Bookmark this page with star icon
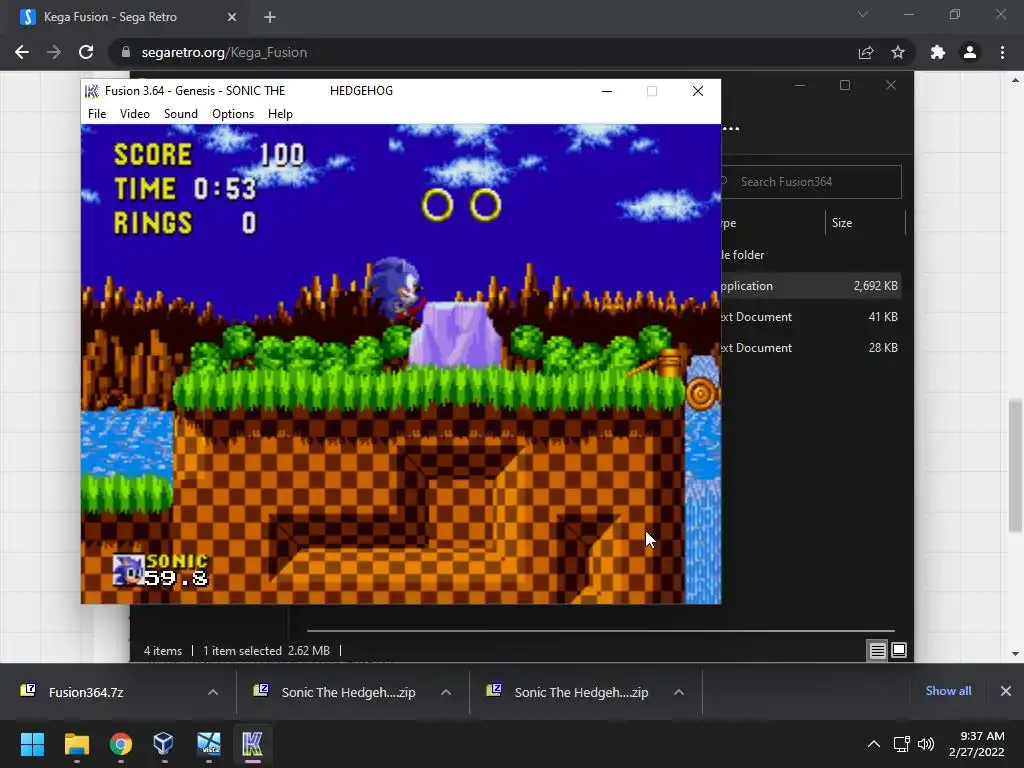Viewport: 1024px width, 768px height. point(898,52)
